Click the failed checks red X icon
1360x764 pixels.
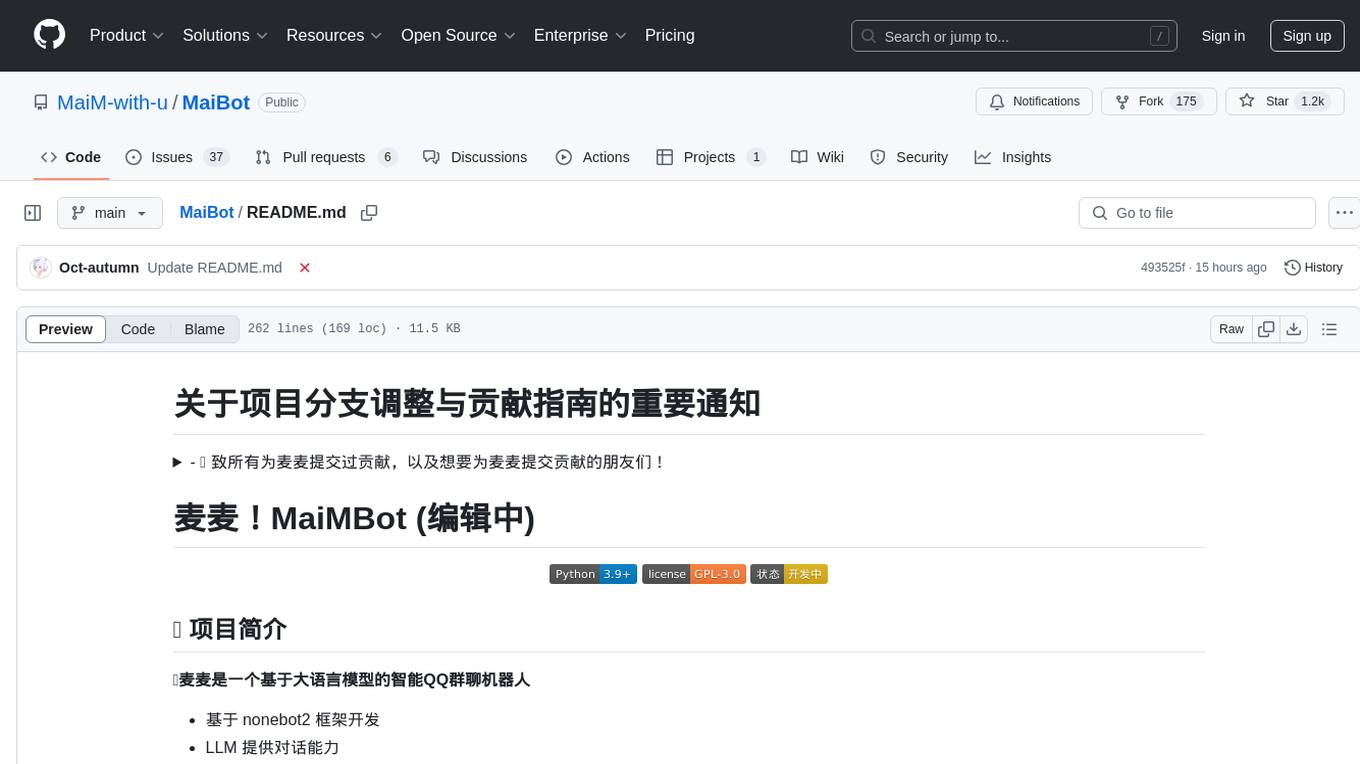305,268
